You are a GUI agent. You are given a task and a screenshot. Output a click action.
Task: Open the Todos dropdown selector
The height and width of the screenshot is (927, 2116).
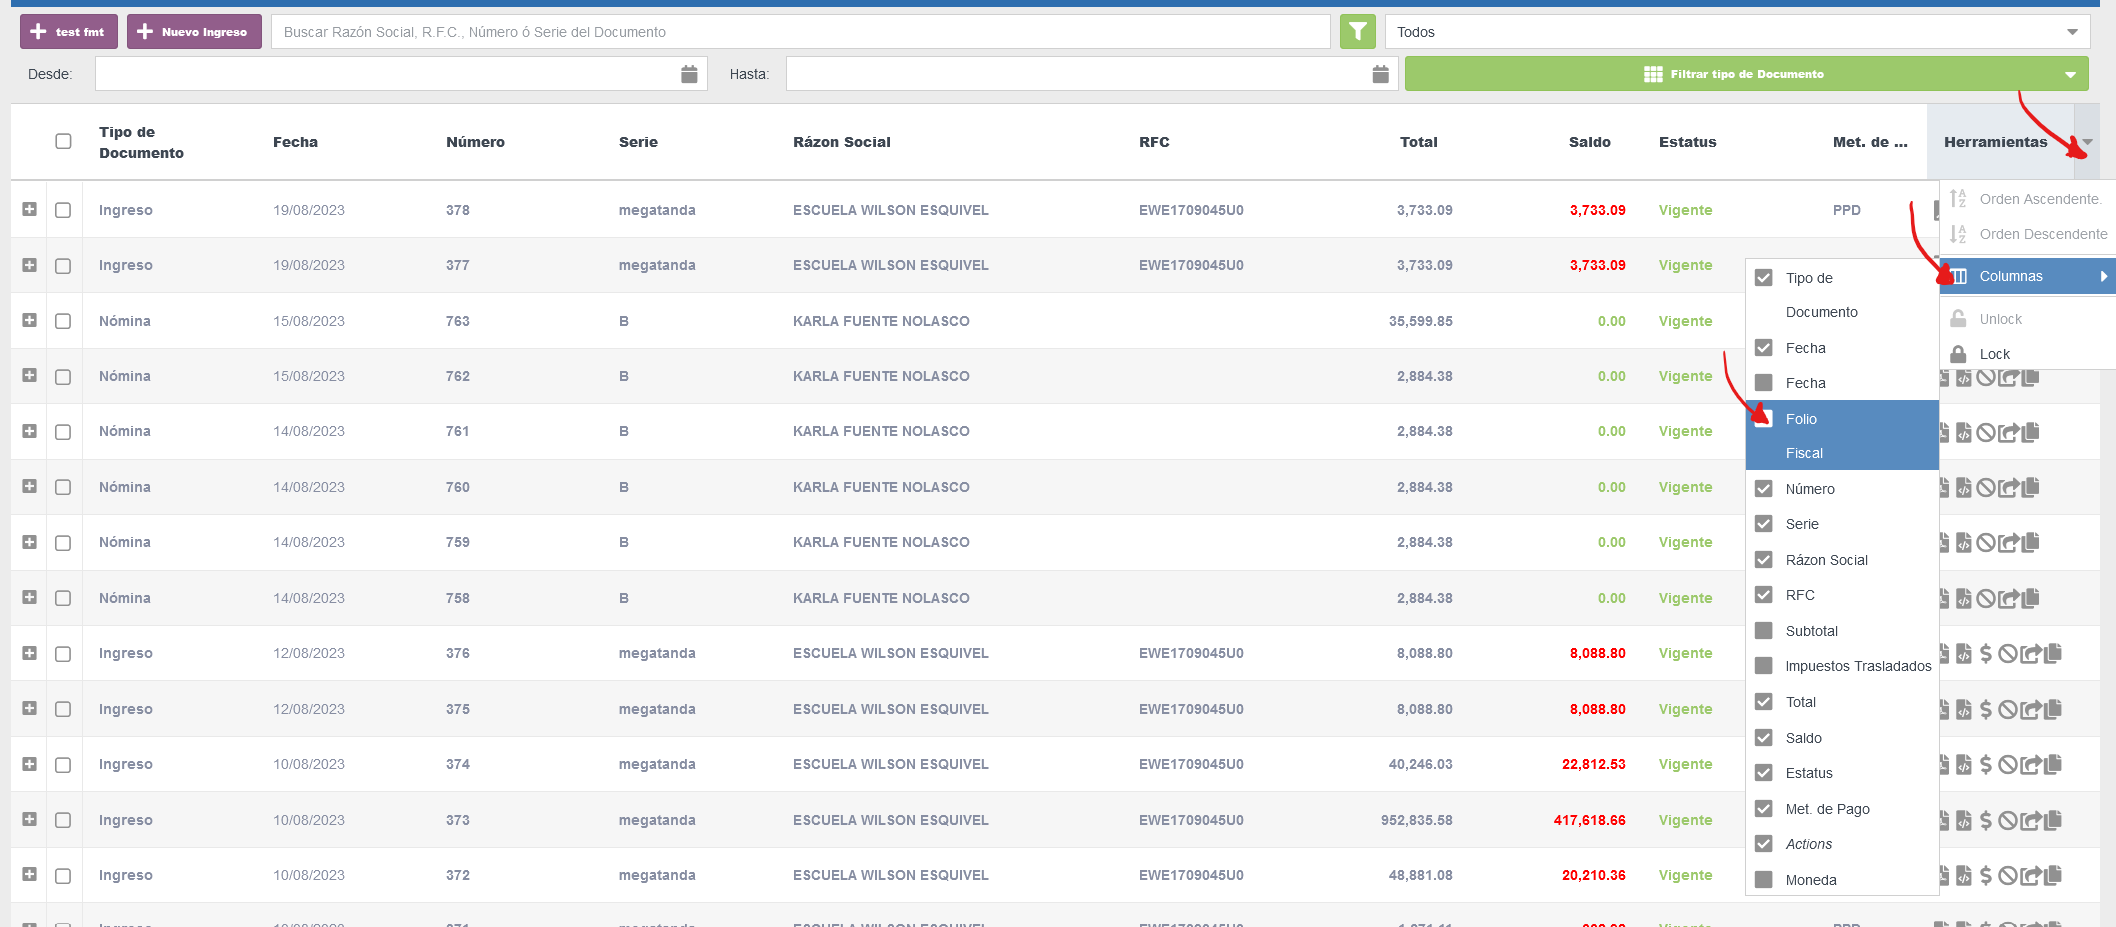pyautogui.click(x=1736, y=32)
